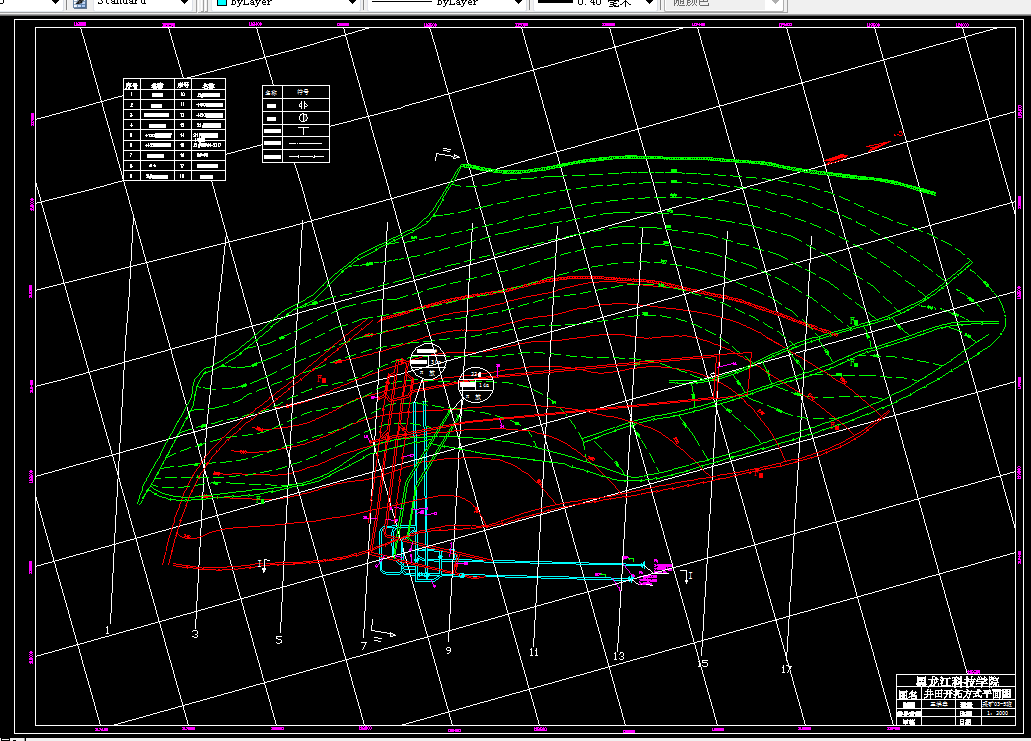Select drawing title 井田开拓方式平面图
Viewport: 1031px width, 741px height.
(x=966, y=694)
